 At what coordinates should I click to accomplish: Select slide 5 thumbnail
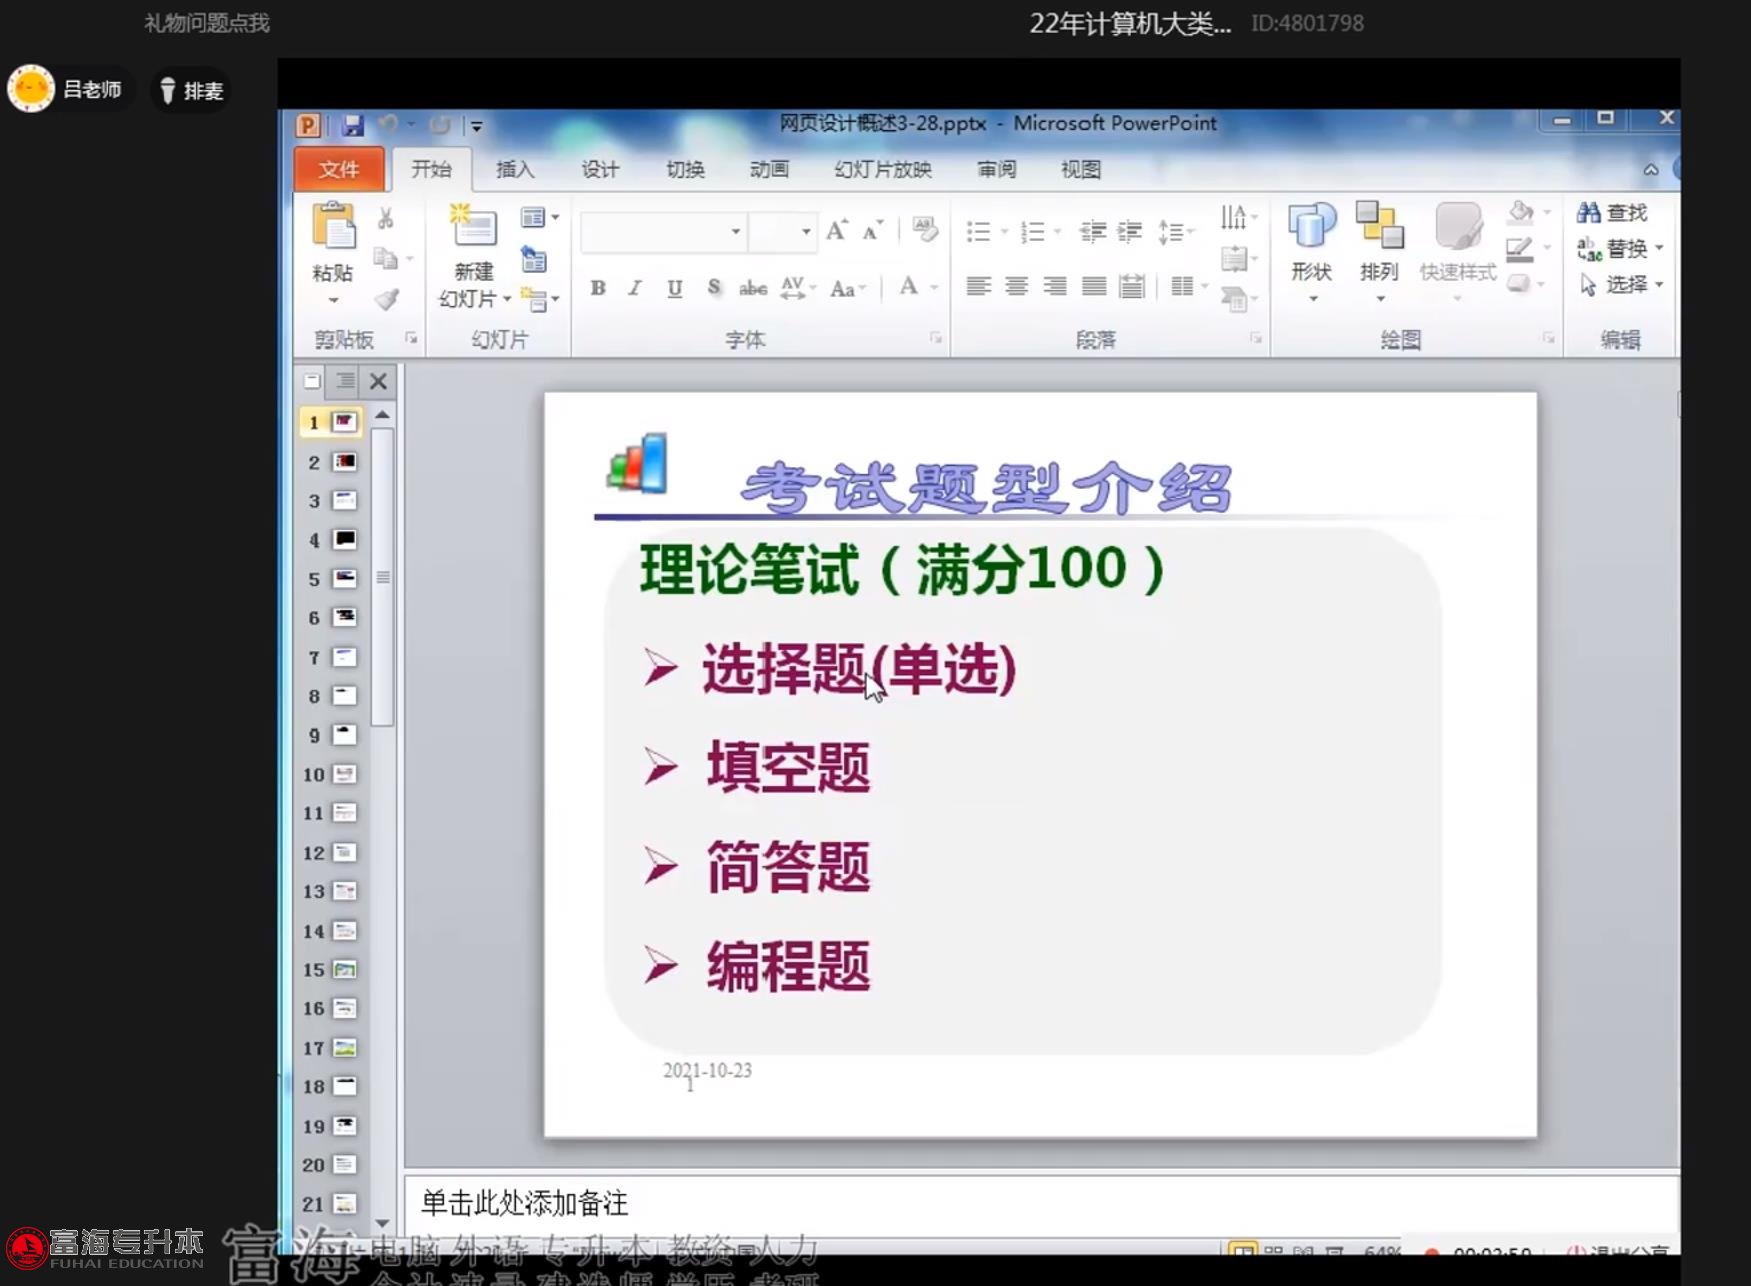pos(344,578)
